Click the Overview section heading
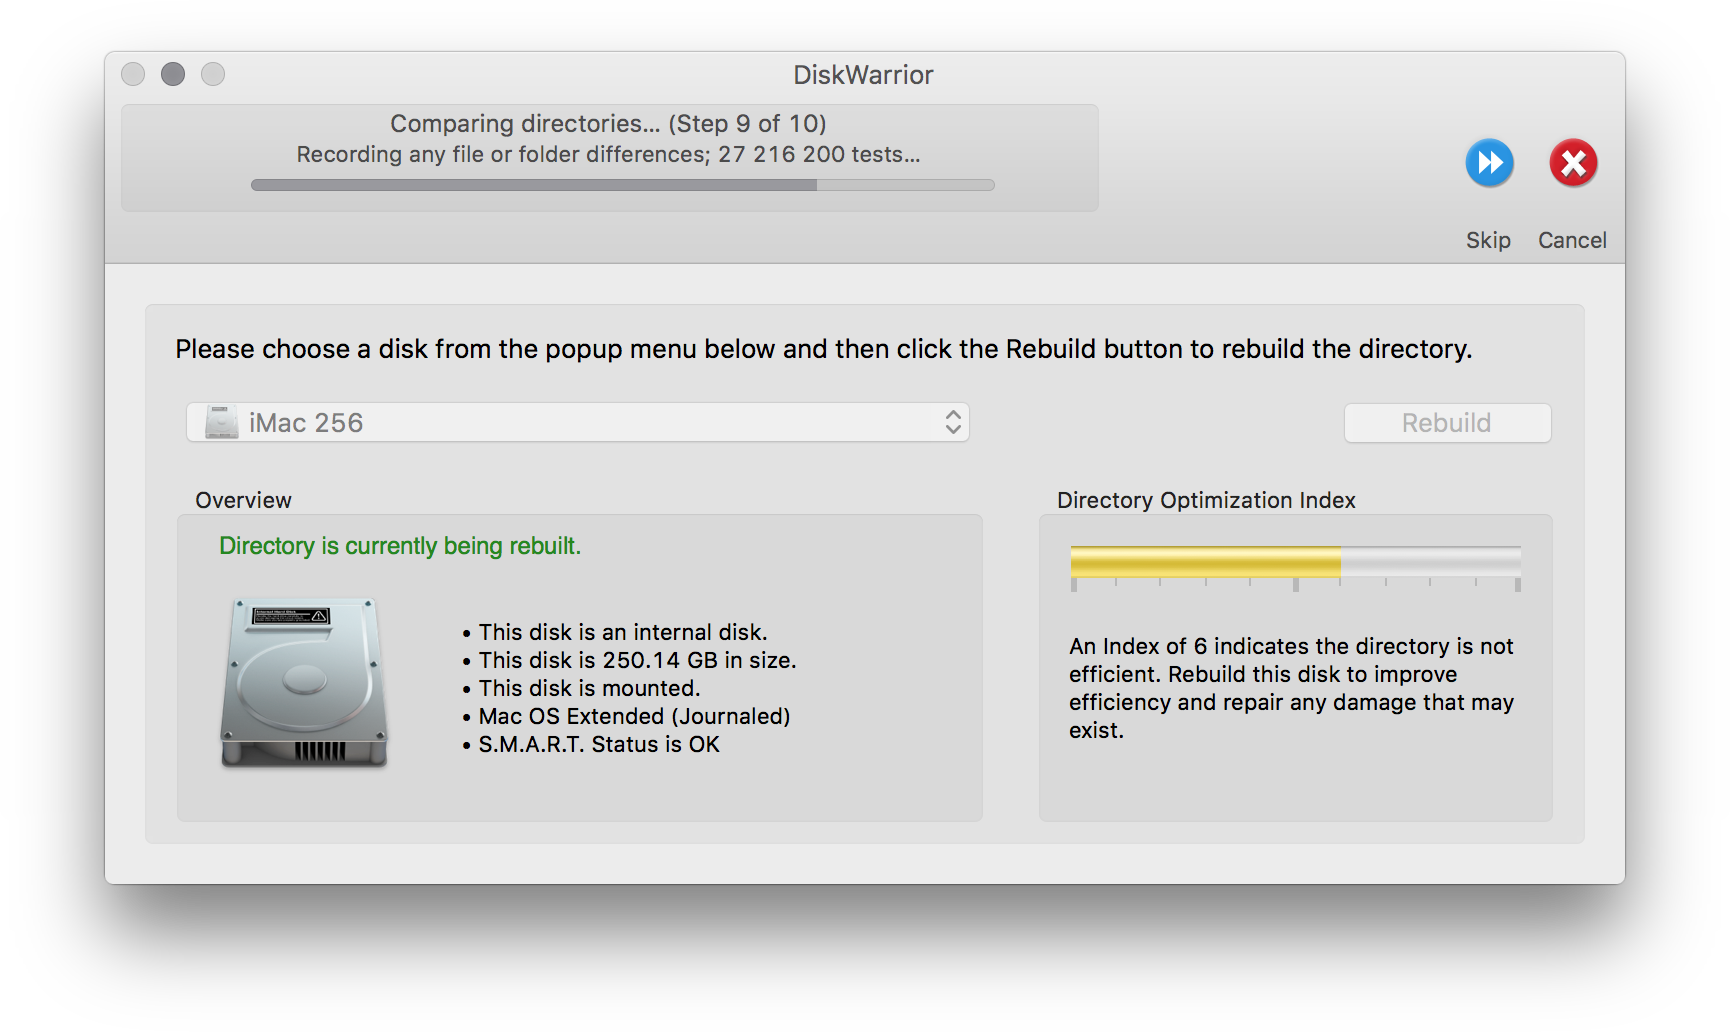 243,500
